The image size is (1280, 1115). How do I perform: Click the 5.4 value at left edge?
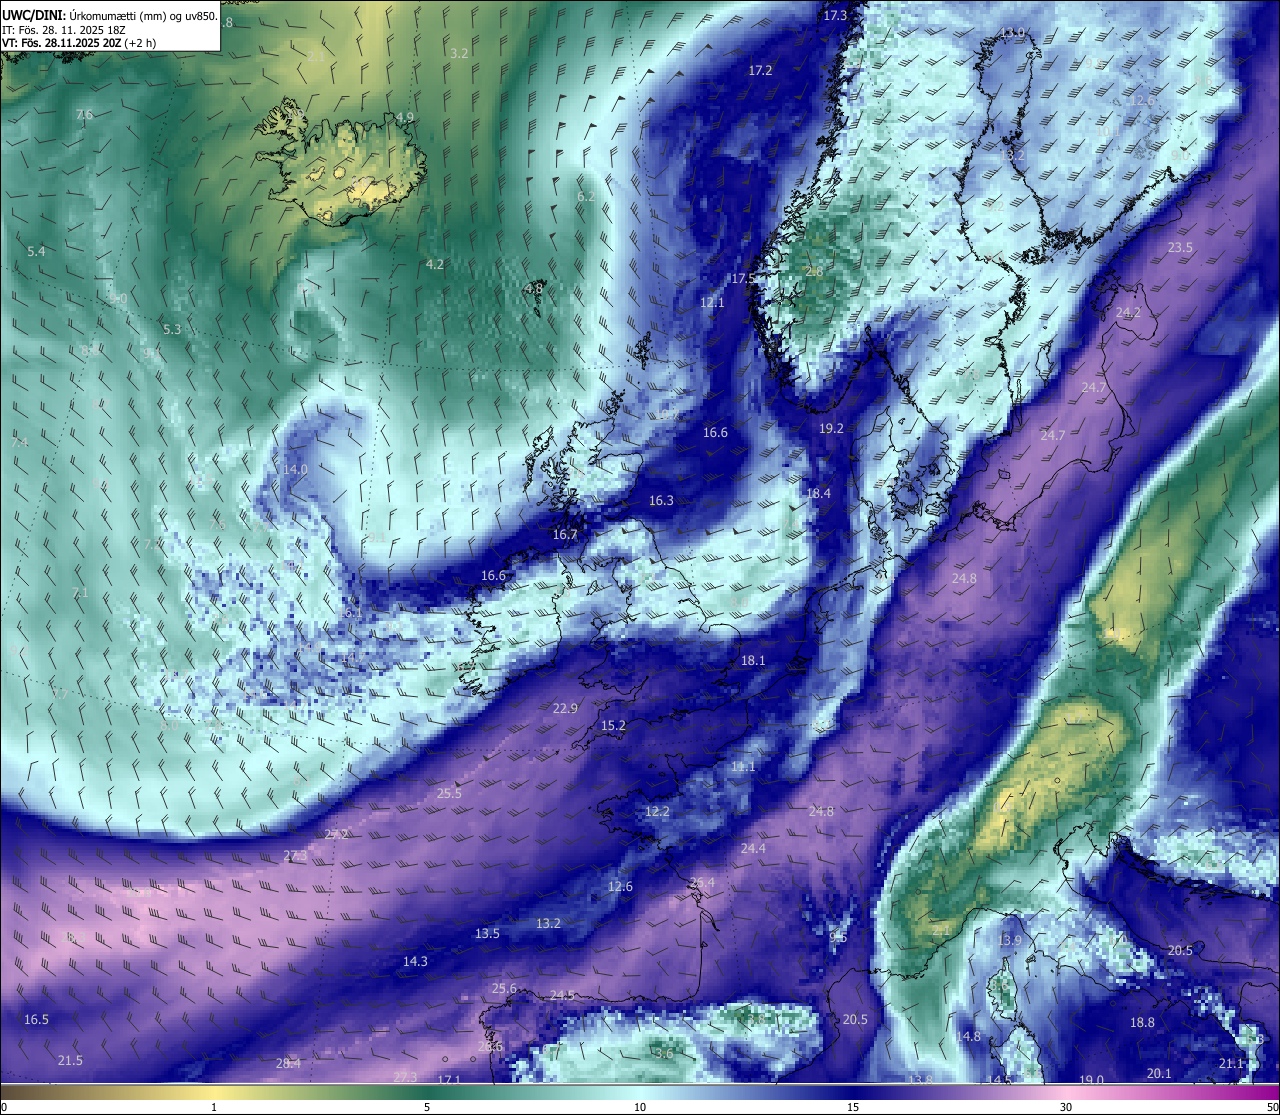click(x=36, y=251)
